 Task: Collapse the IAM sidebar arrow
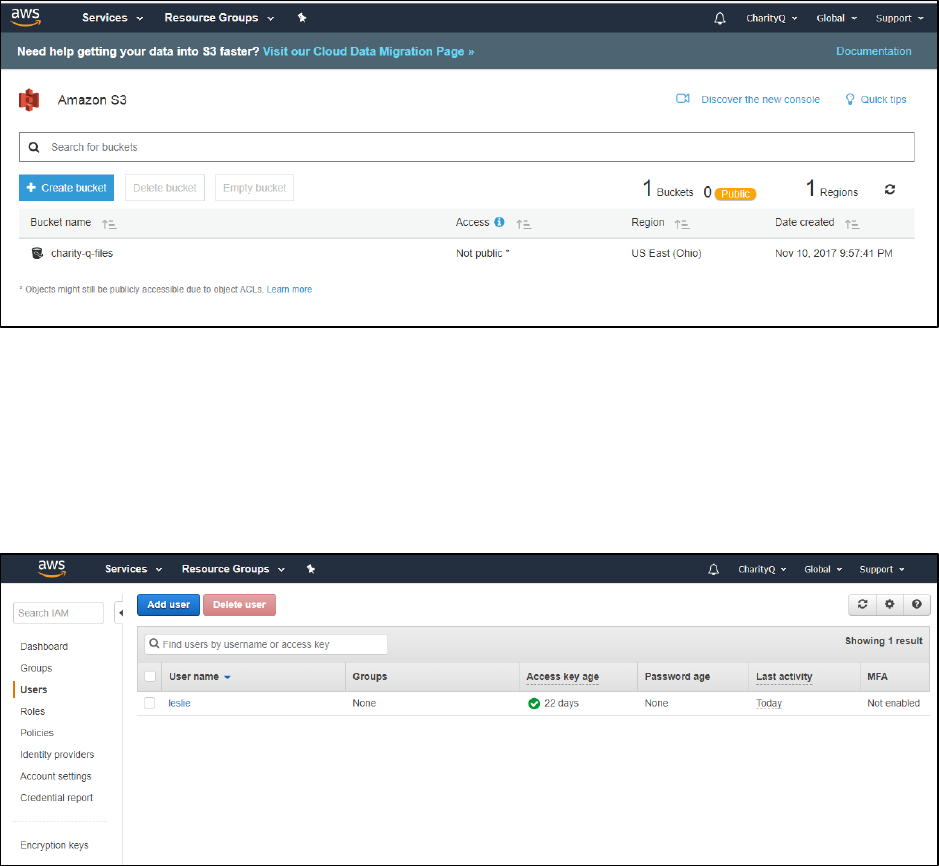(x=120, y=613)
